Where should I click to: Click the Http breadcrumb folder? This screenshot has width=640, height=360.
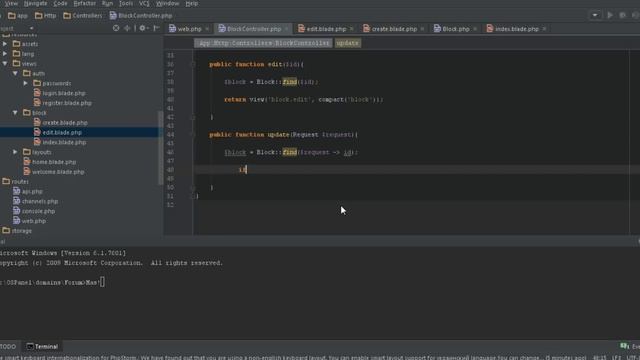(46, 16)
